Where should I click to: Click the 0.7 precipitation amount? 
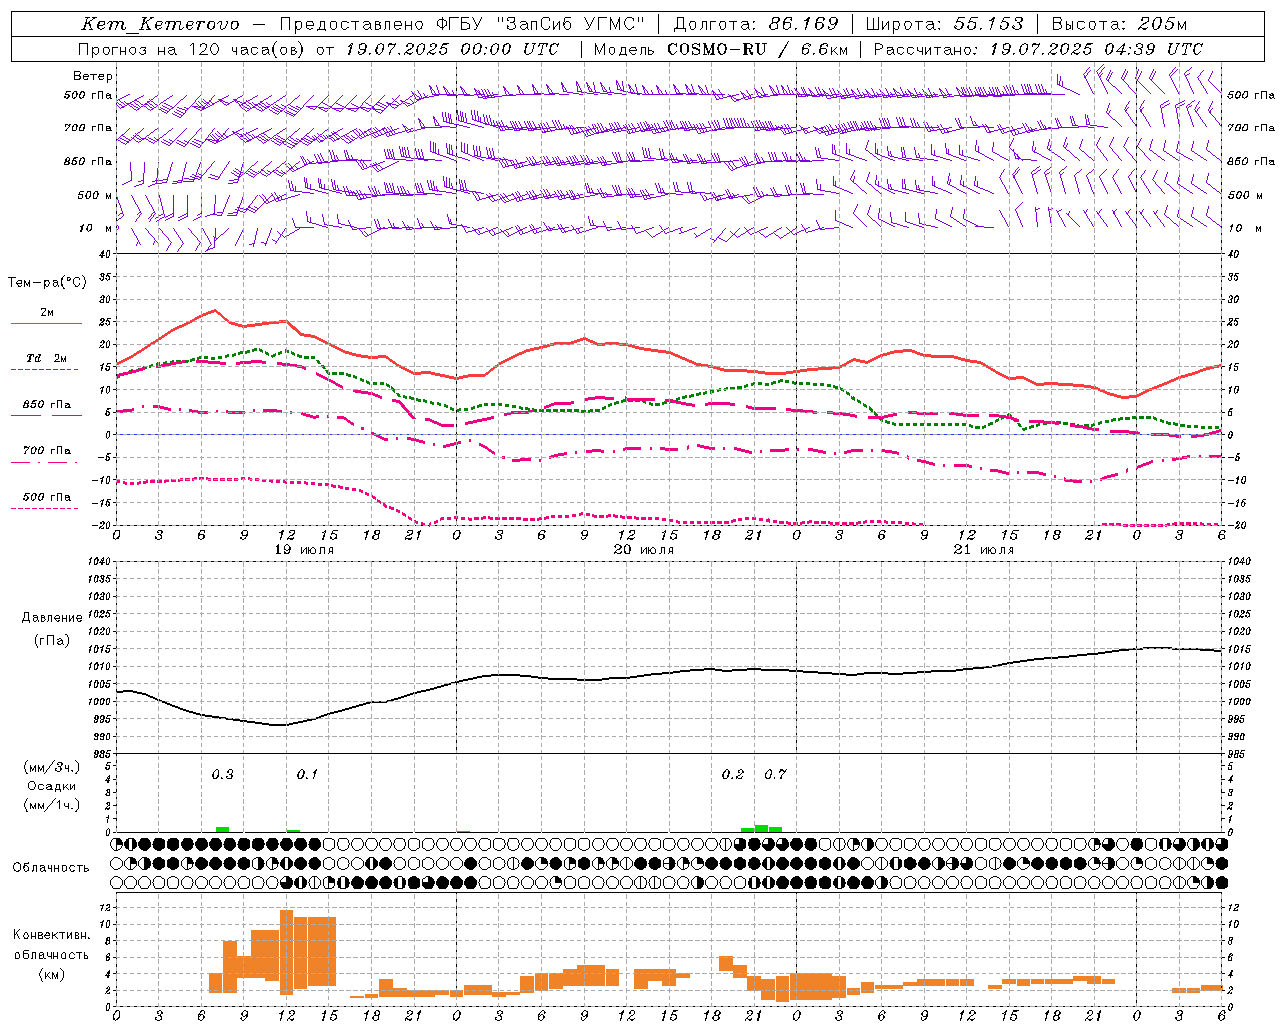[775, 774]
